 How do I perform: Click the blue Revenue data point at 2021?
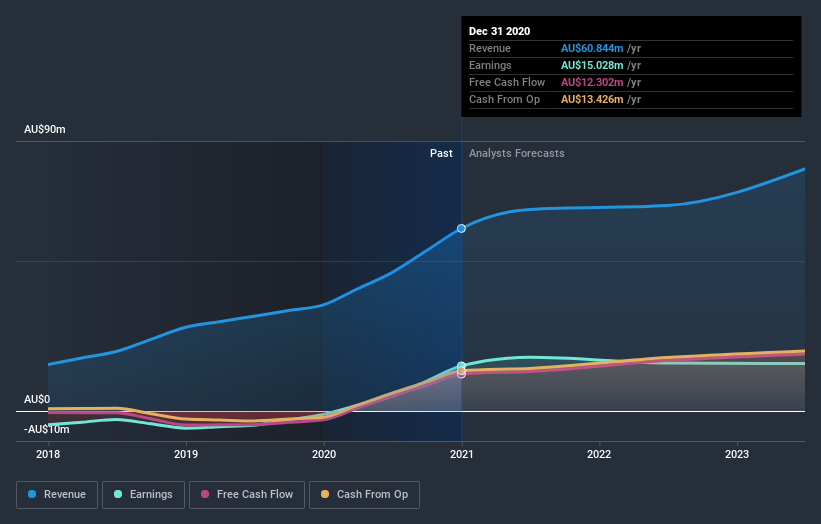(461, 228)
